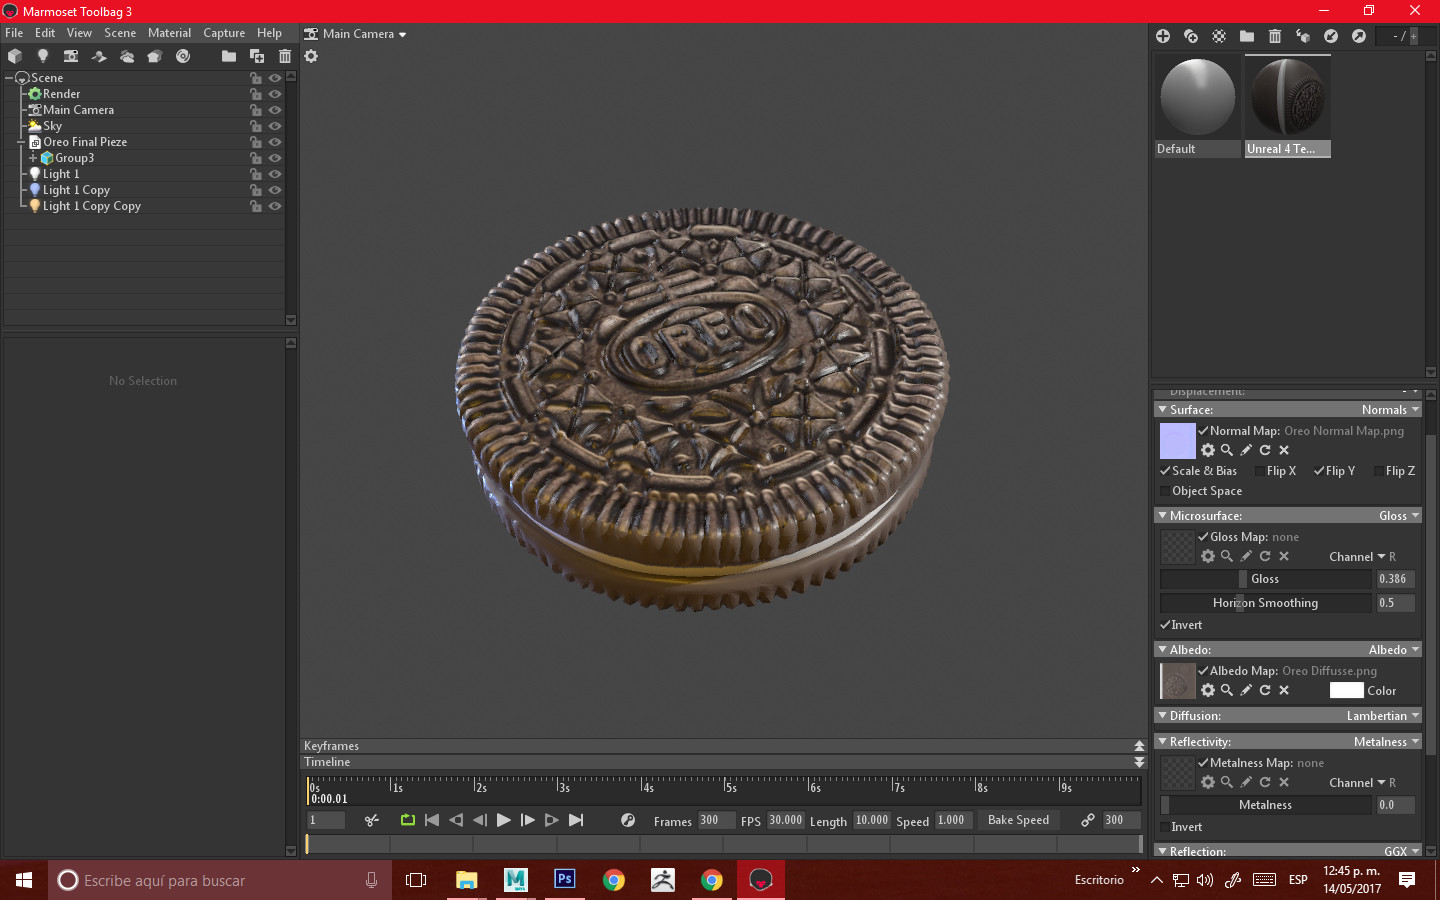The width and height of the screenshot is (1440, 900).
Task: Add a turntable with the disc icon
Action: 183,56
